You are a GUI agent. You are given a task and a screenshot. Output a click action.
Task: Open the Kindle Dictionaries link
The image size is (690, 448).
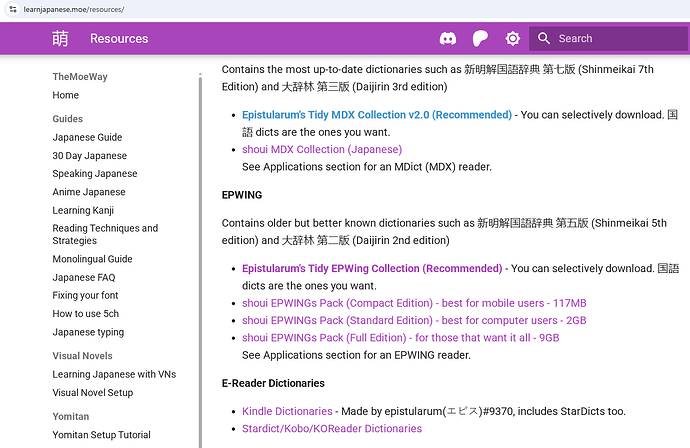(287, 411)
